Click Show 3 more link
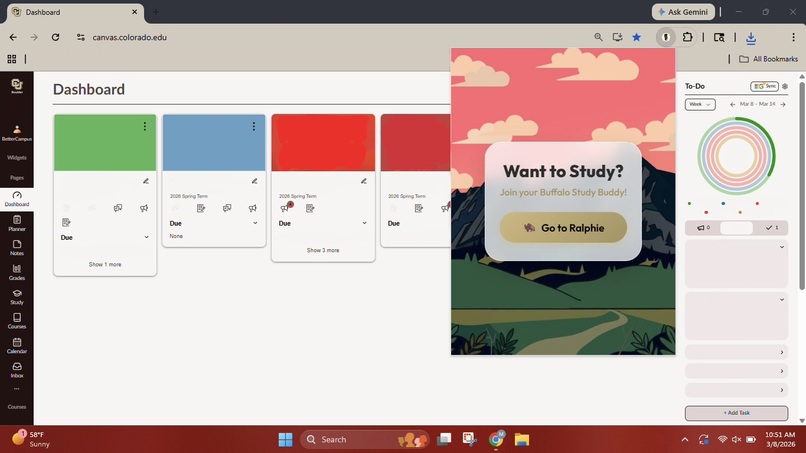This screenshot has height=453, width=806. pyautogui.click(x=323, y=250)
